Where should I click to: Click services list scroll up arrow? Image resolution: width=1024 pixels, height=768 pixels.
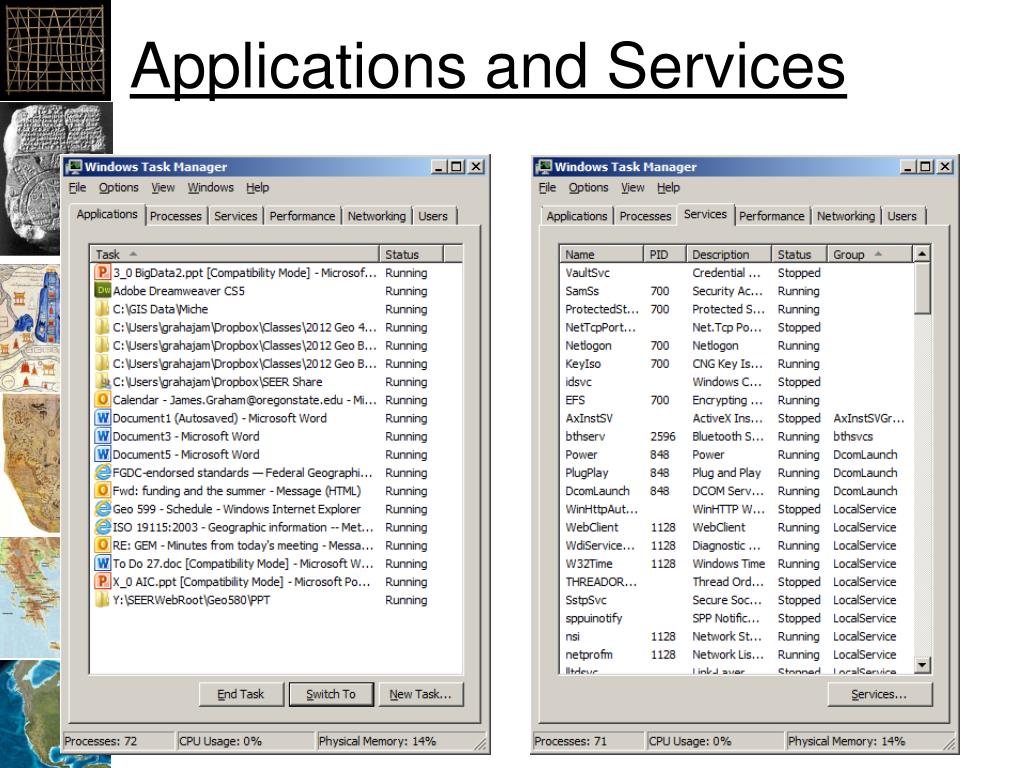click(921, 253)
